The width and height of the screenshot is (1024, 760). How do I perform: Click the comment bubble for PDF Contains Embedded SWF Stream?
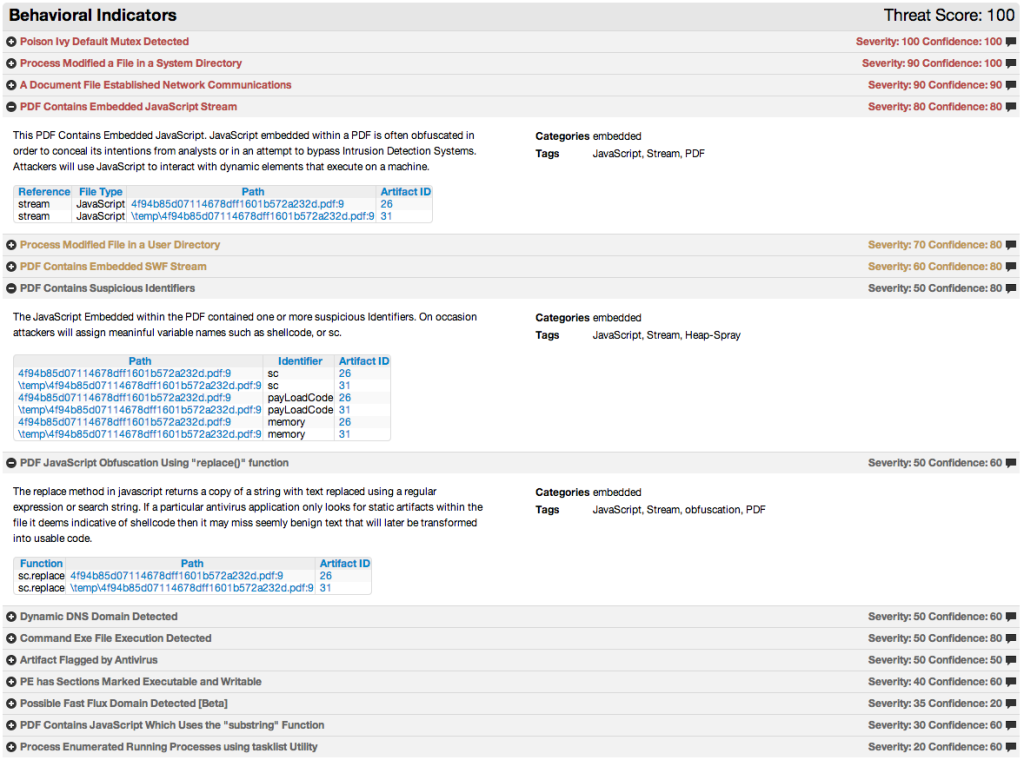[1011, 266]
